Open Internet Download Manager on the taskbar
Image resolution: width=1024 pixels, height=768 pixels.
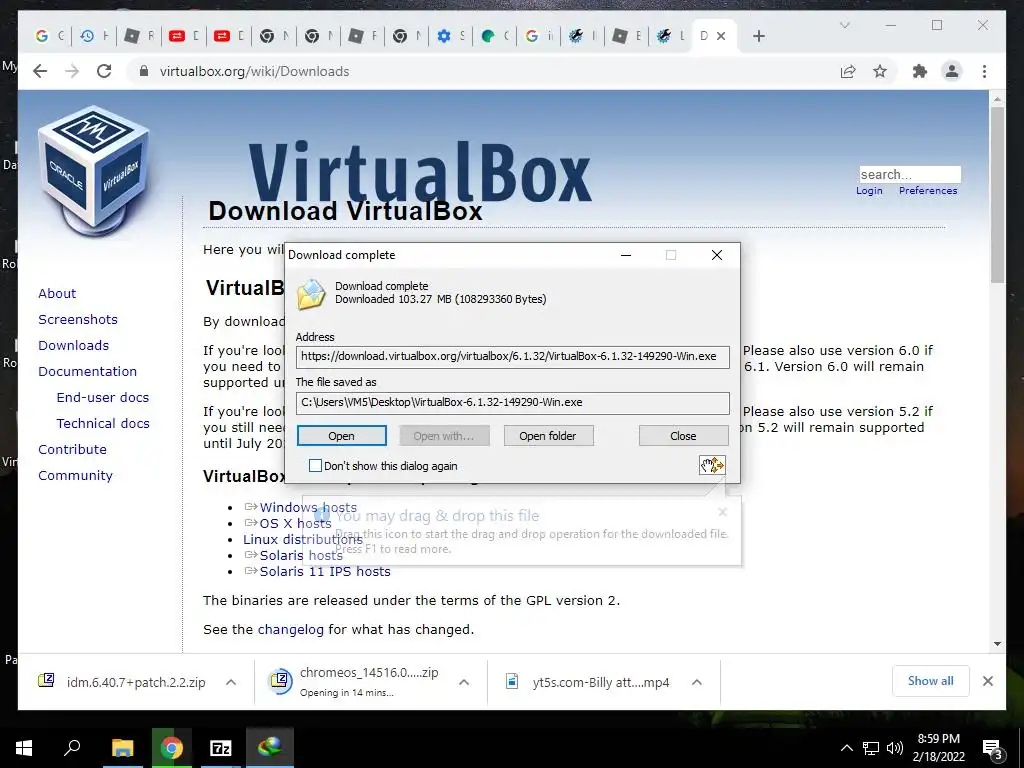coord(270,748)
